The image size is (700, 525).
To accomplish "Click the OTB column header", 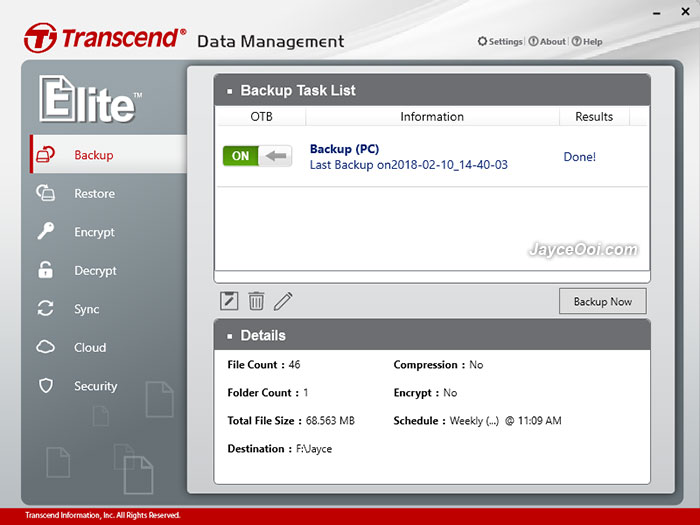I will [261, 117].
